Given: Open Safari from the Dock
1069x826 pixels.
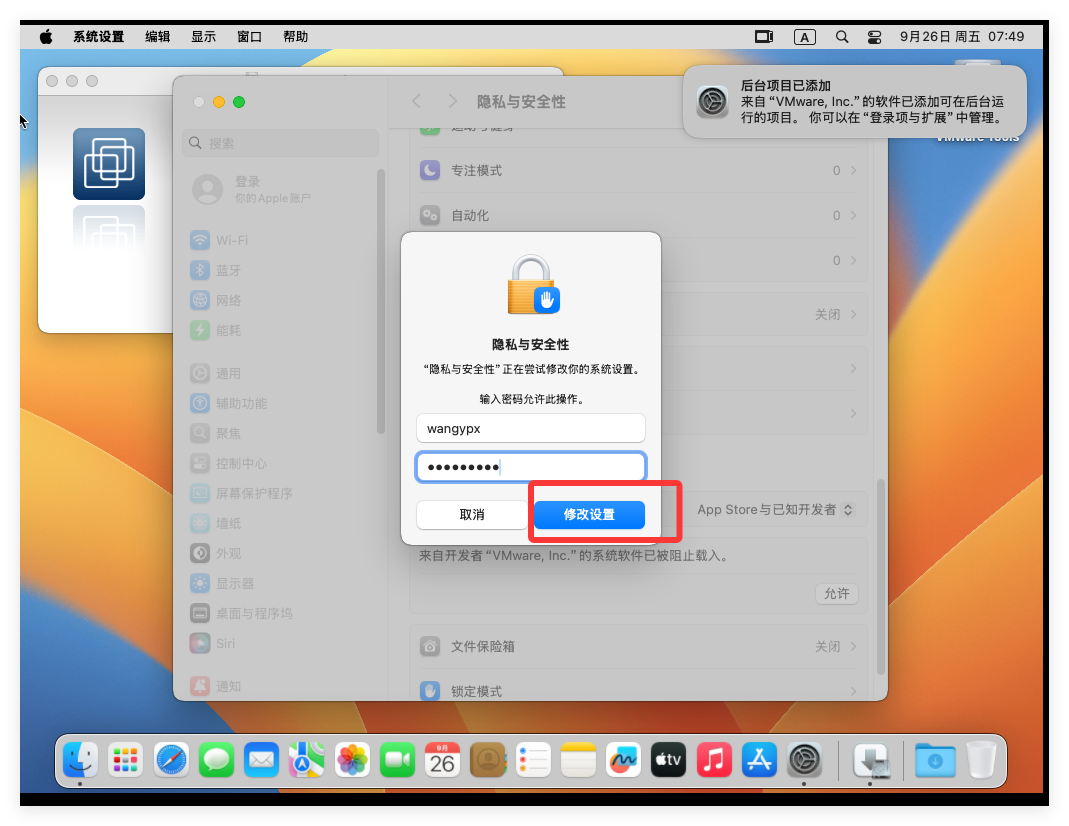Looking at the screenshot, I should 171,759.
